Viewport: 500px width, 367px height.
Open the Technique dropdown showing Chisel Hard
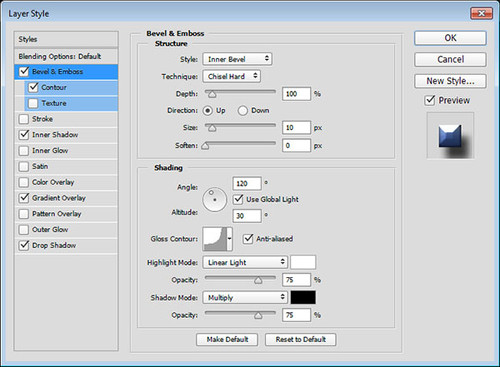pos(232,76)
